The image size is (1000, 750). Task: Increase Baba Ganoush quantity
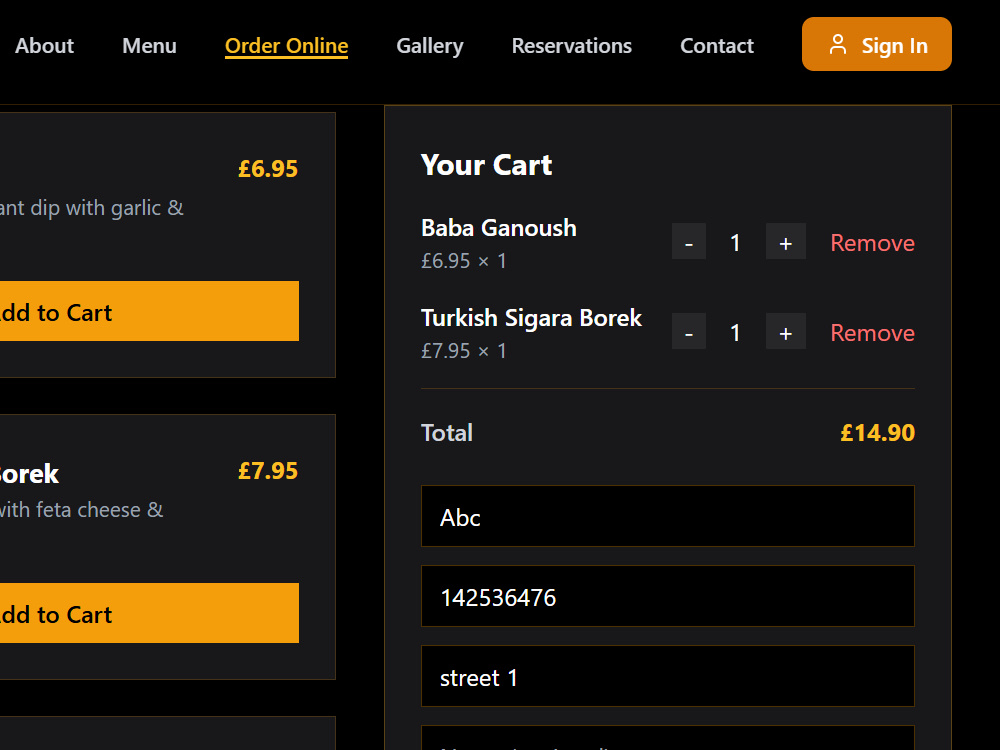point(786,242)
